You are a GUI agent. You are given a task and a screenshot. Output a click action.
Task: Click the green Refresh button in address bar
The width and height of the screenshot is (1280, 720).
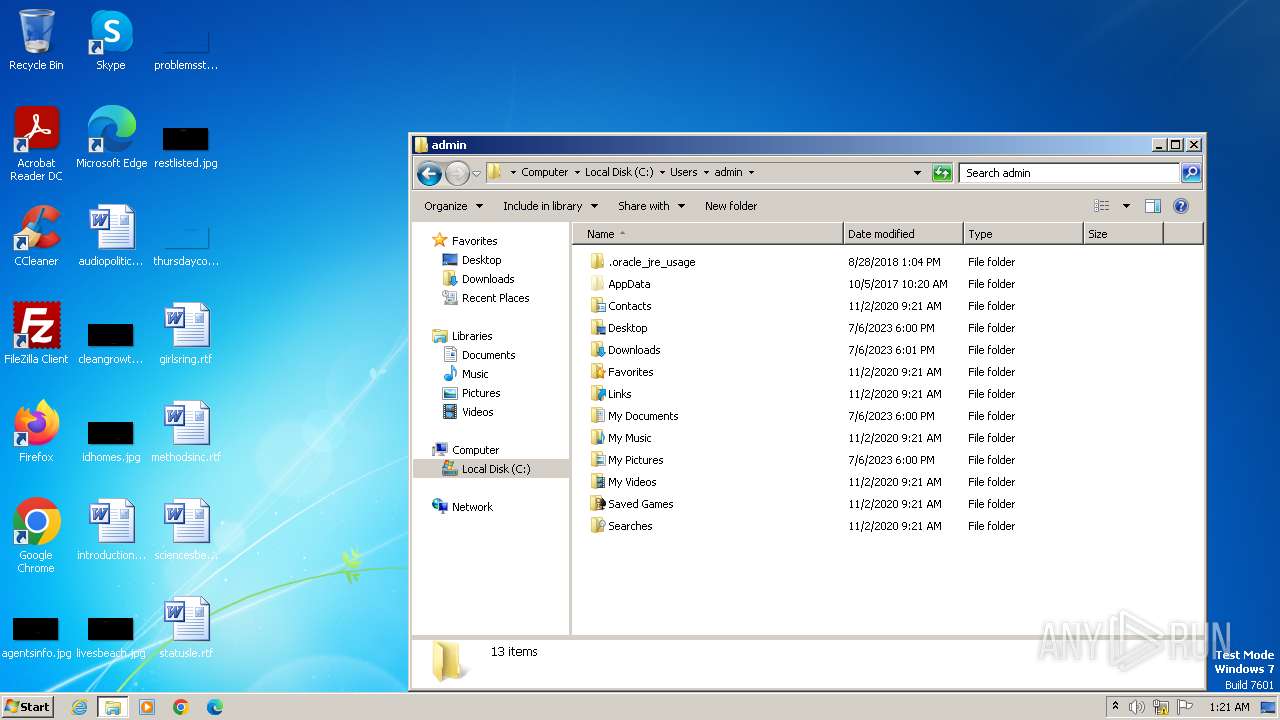pyautogui.click(x=942, y=173)
